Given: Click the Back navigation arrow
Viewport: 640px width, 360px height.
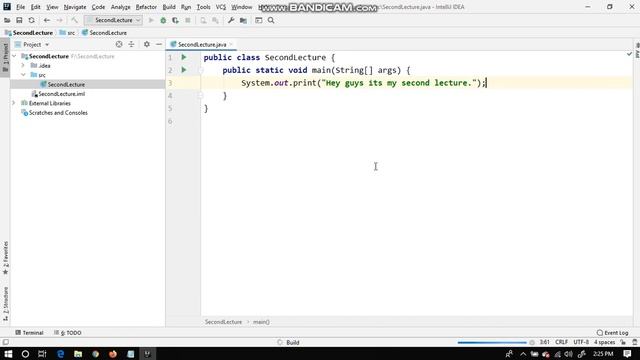Looking at the screenshot, I should [x=47, y=20].
